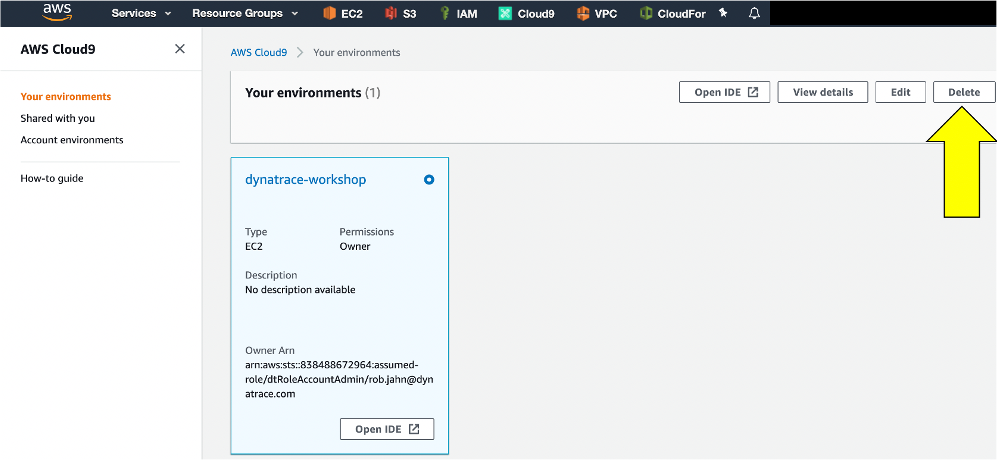The width and height of the screenshot is (997, 462).
Task: Select the dynatrace-workshop radio button
Action: [429, 180]
